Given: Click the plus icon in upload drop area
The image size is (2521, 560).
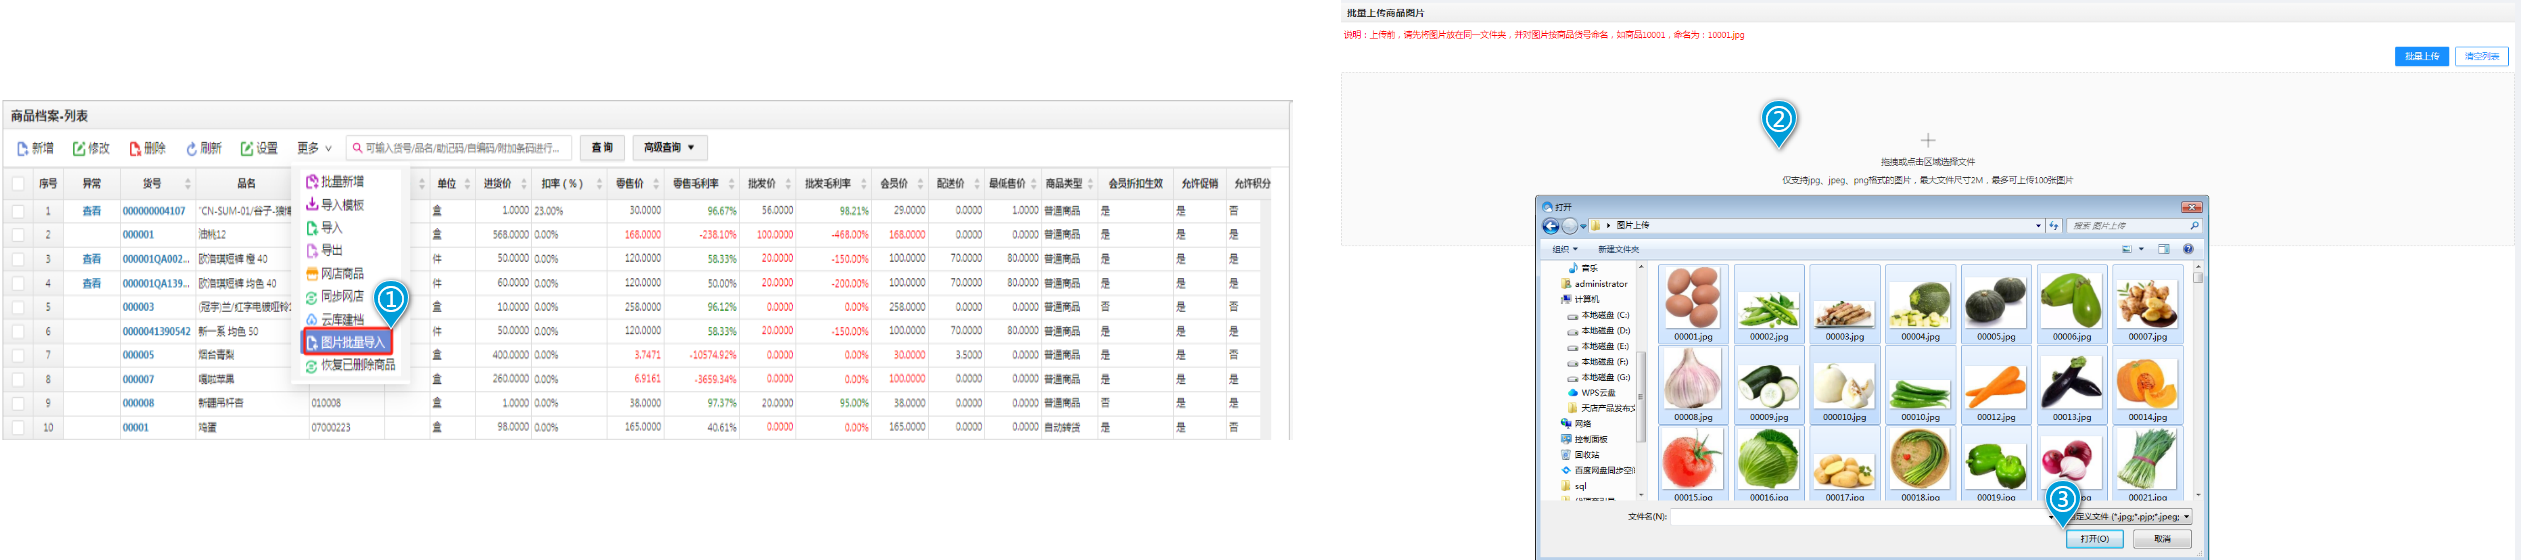Looking at the screenshot, I should tap(1928, 140).
